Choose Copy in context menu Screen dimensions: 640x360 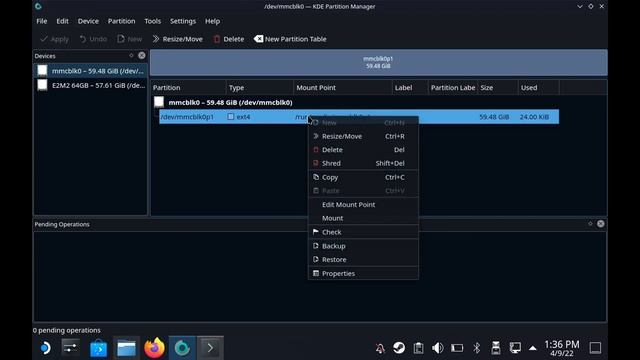tap(363, 177)
